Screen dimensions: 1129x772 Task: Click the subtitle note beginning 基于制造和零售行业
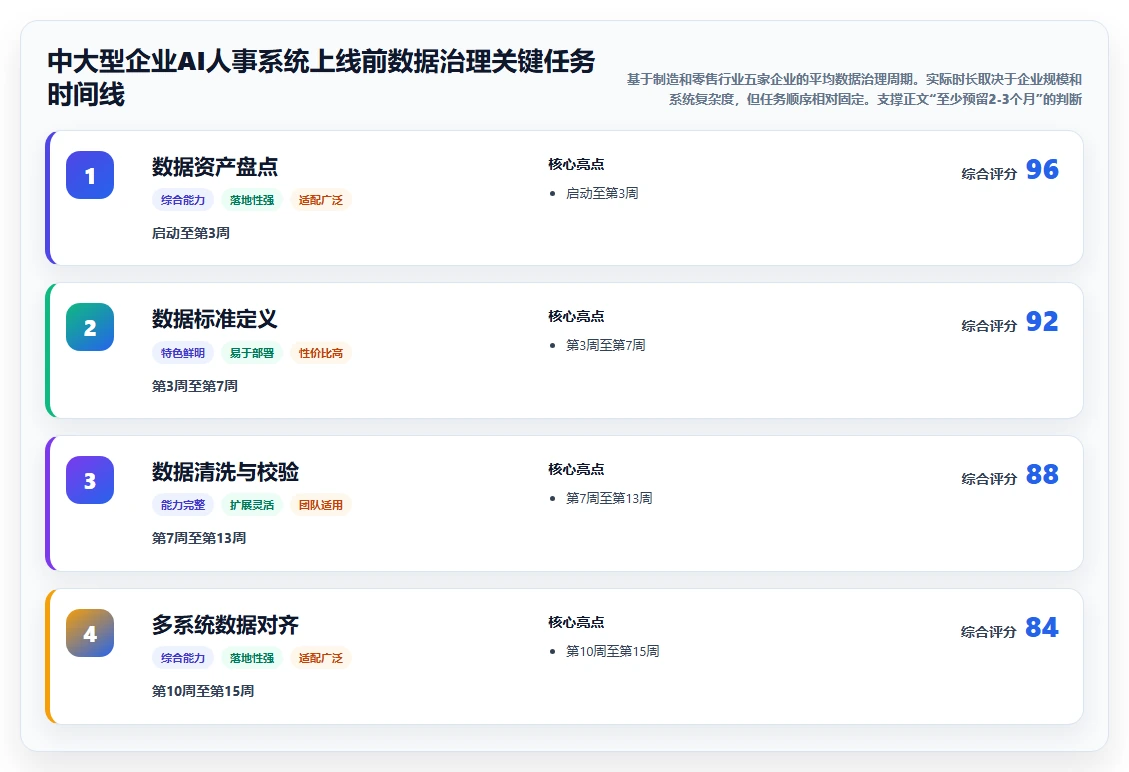click(x=854, y=89)
